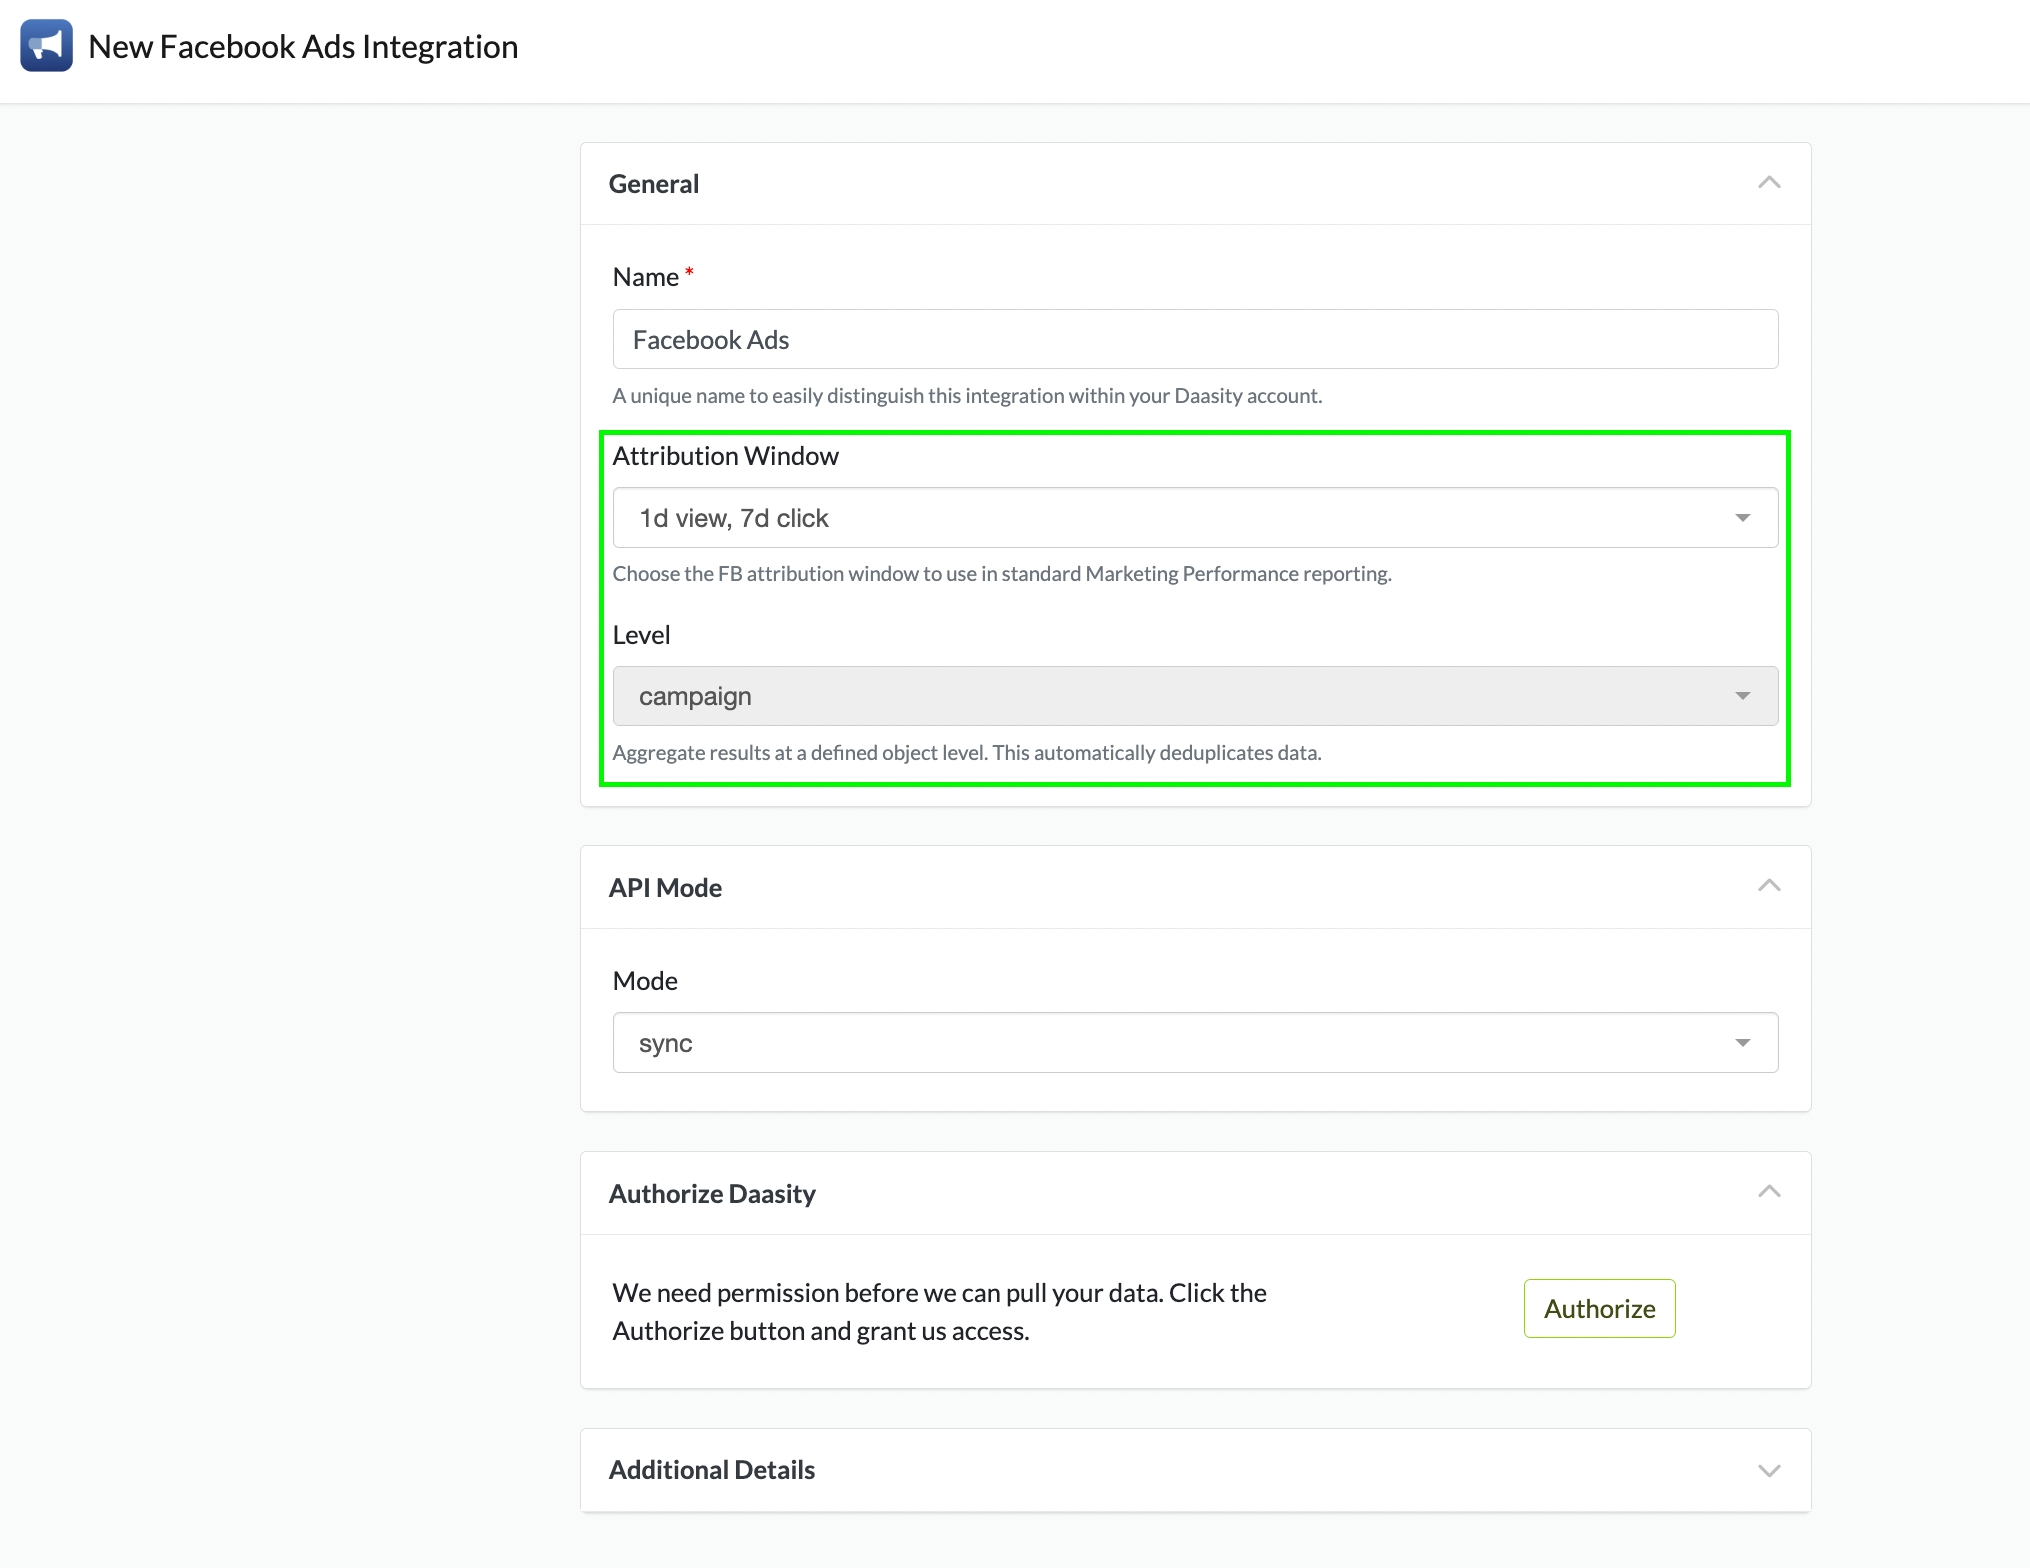Collapse the General section chevron
This screenshot has height=1568, width=2030.
[1768, 183]
